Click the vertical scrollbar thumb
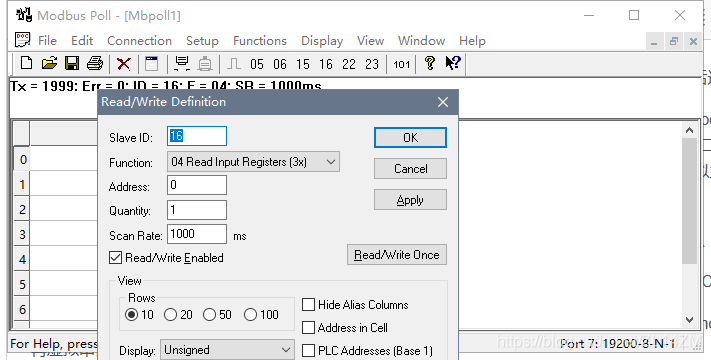This screenshot has width=711, height=360. [x=690, y=201]
